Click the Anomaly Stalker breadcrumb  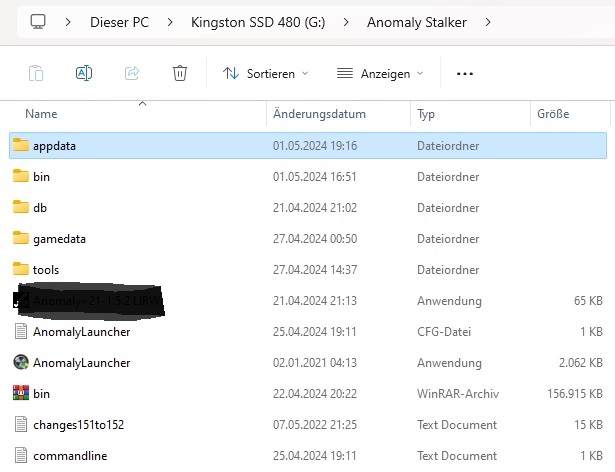coord(417,22)
